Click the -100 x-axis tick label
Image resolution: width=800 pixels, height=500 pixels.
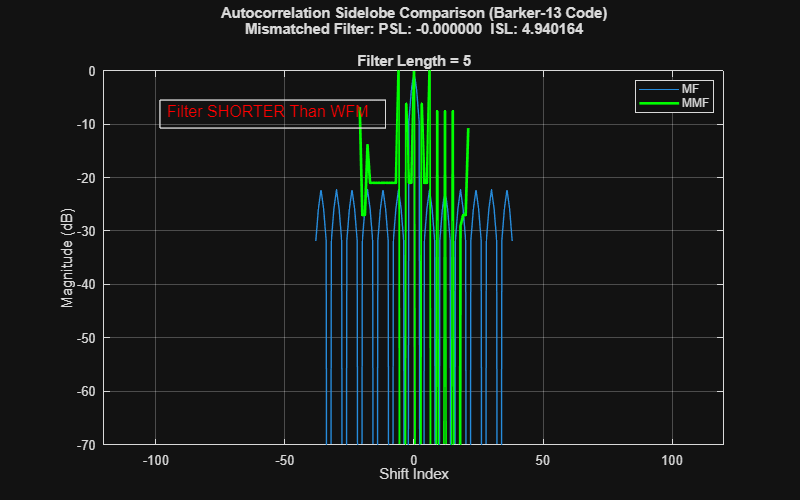click(x=155, y=460)
